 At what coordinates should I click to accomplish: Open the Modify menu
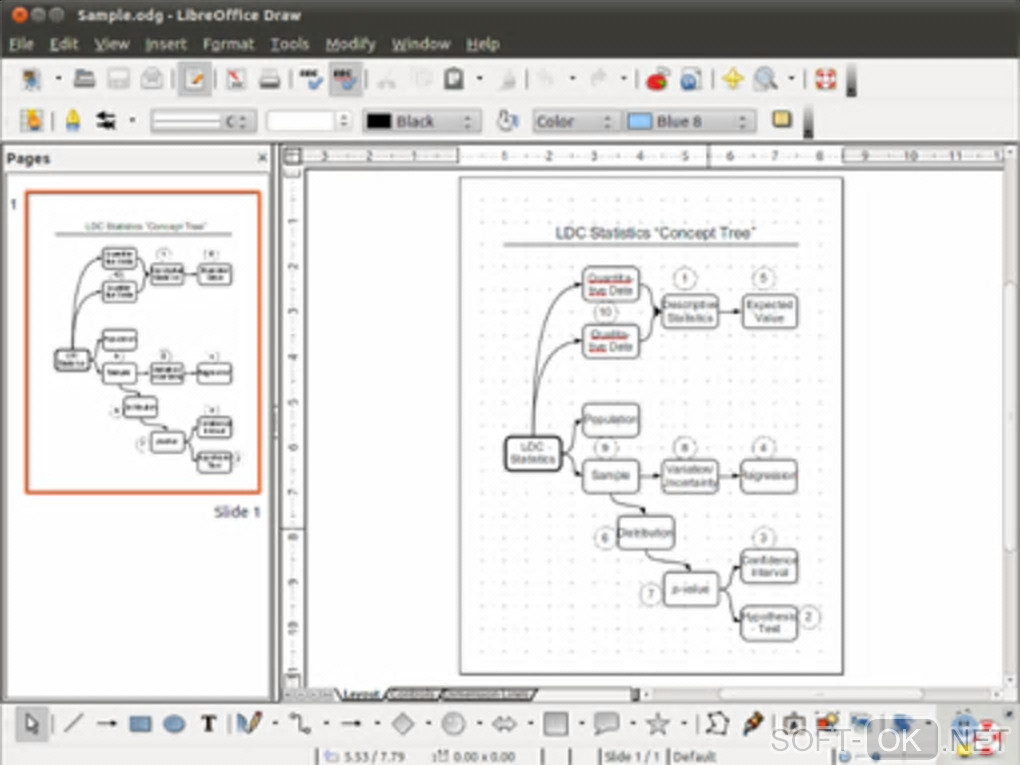350,44
